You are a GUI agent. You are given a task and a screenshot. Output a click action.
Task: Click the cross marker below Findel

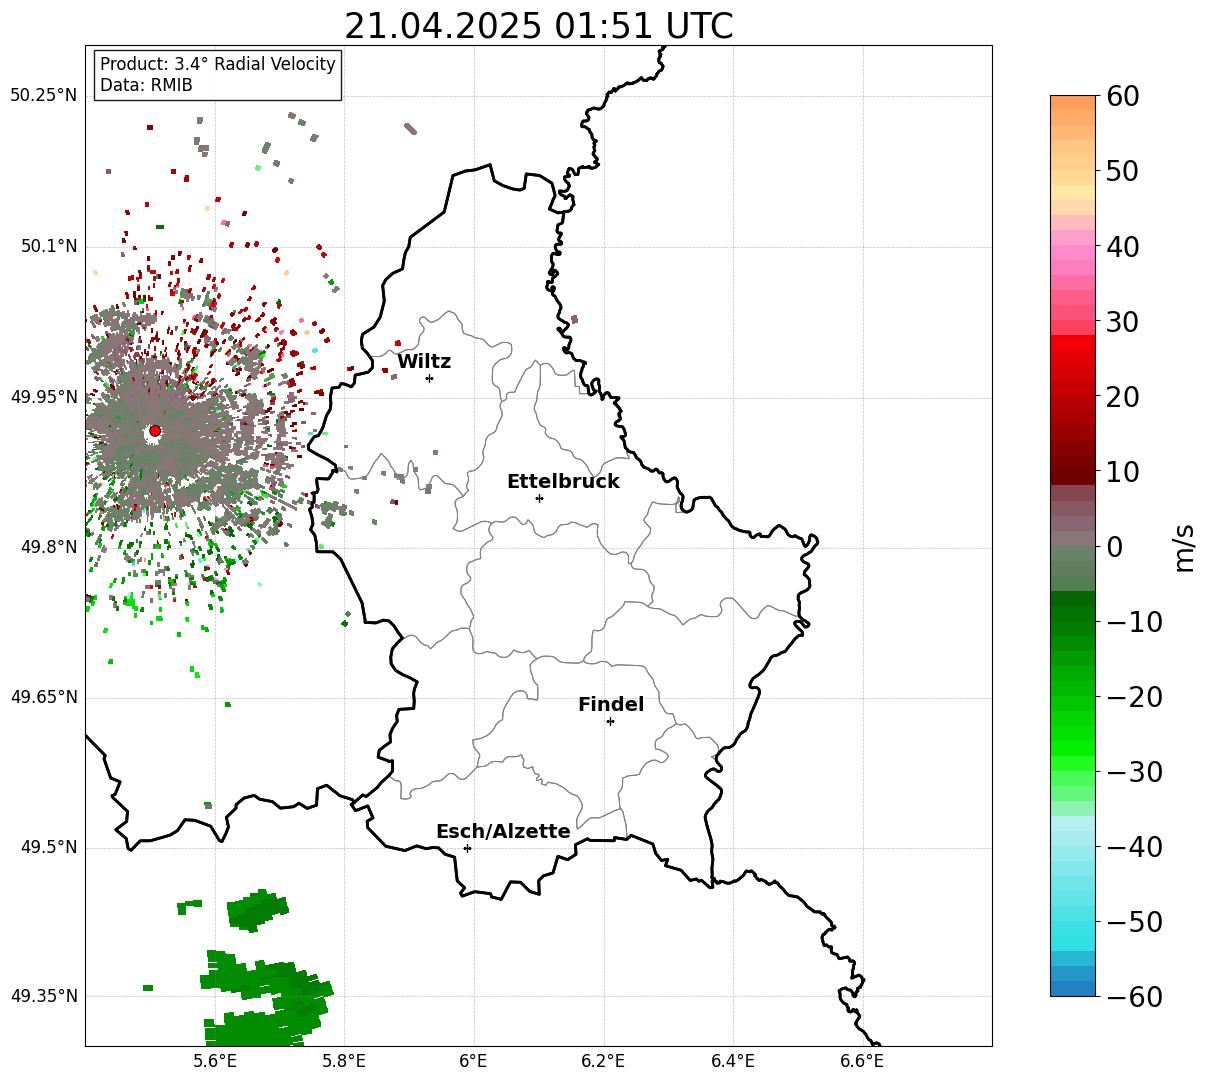click(610, 721)
